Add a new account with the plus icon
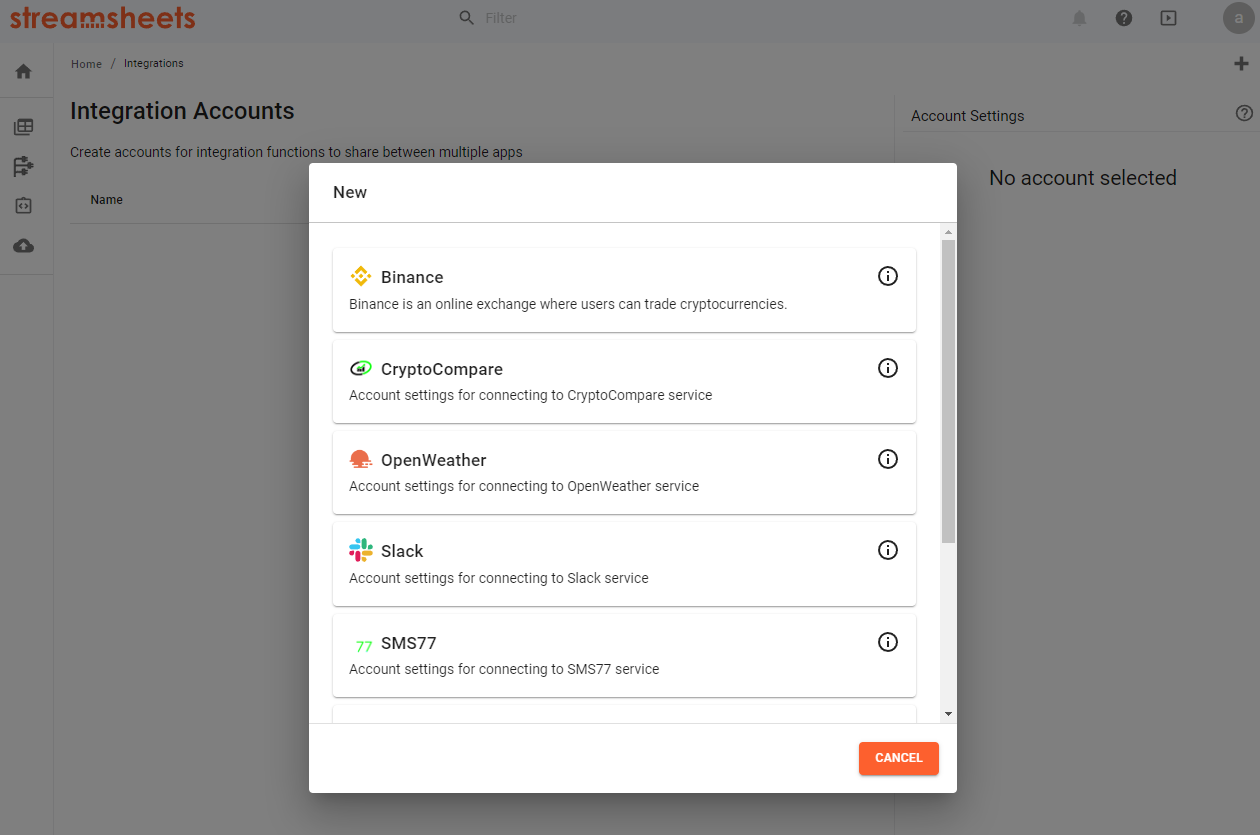This screenshot has height=835, width=1260. (1242, 64)
